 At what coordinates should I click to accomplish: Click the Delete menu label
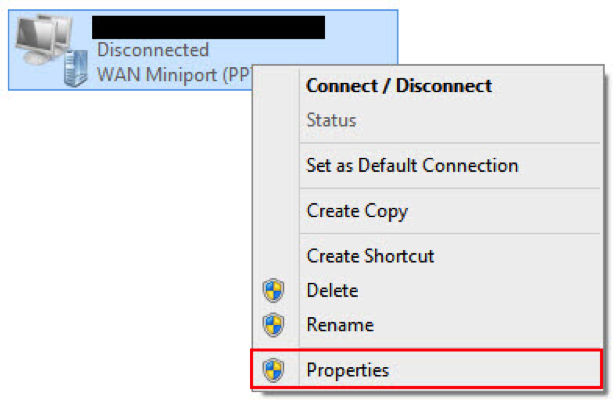(x=332, y=291)
